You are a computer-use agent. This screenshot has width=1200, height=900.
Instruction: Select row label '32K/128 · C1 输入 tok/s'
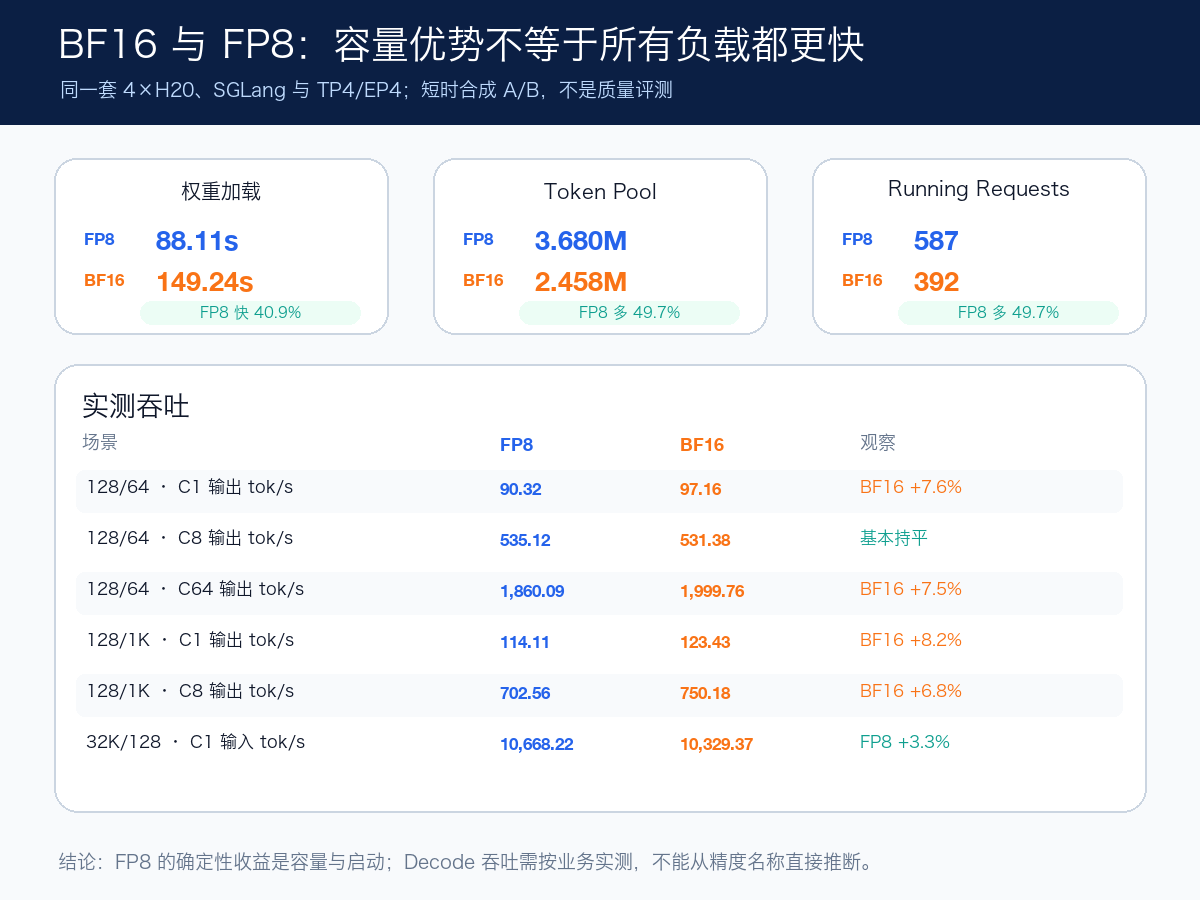pos(196,742)
